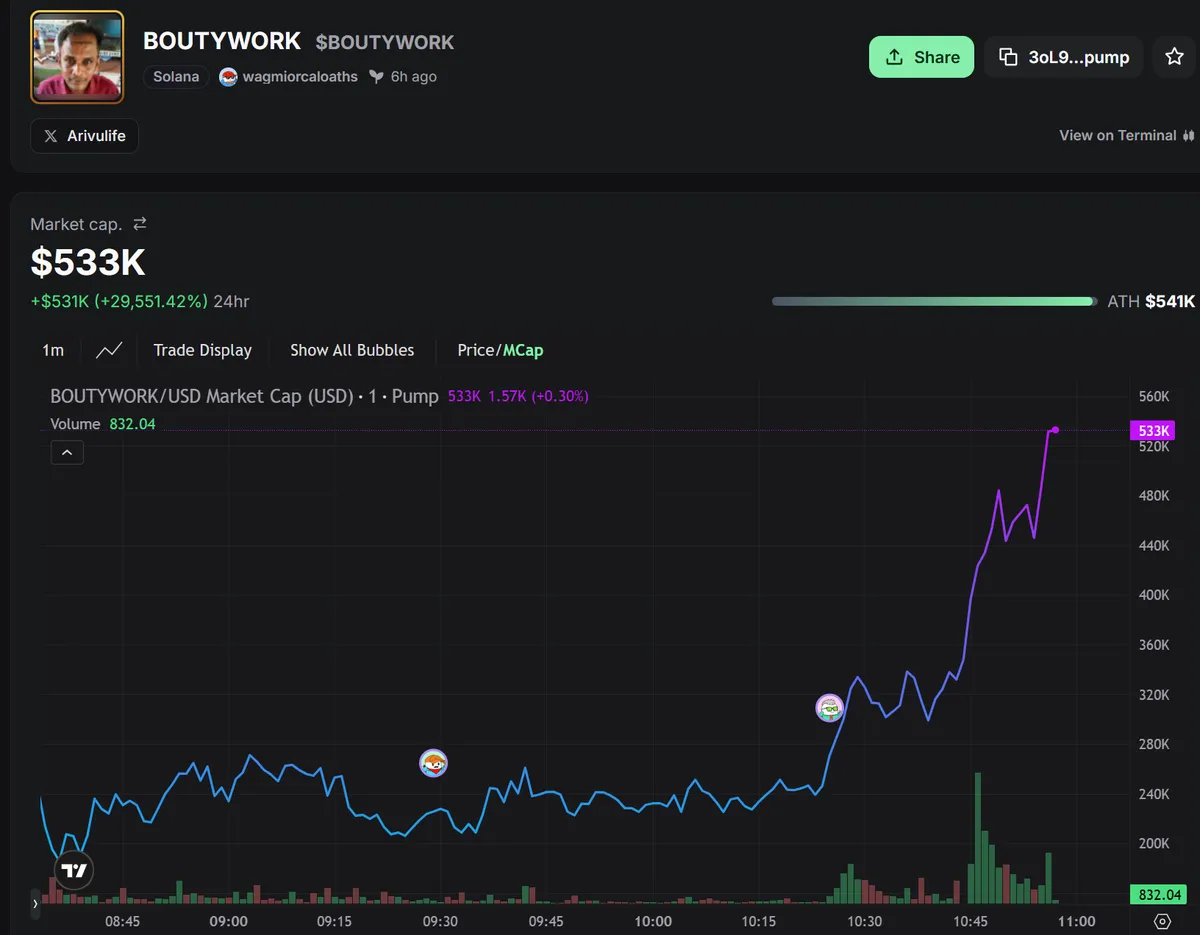The height and width of the screenshot is (935, 1200).
Task: Click the orange-haired trade bubble at 09:30
Action: click(x=433, y=763)
